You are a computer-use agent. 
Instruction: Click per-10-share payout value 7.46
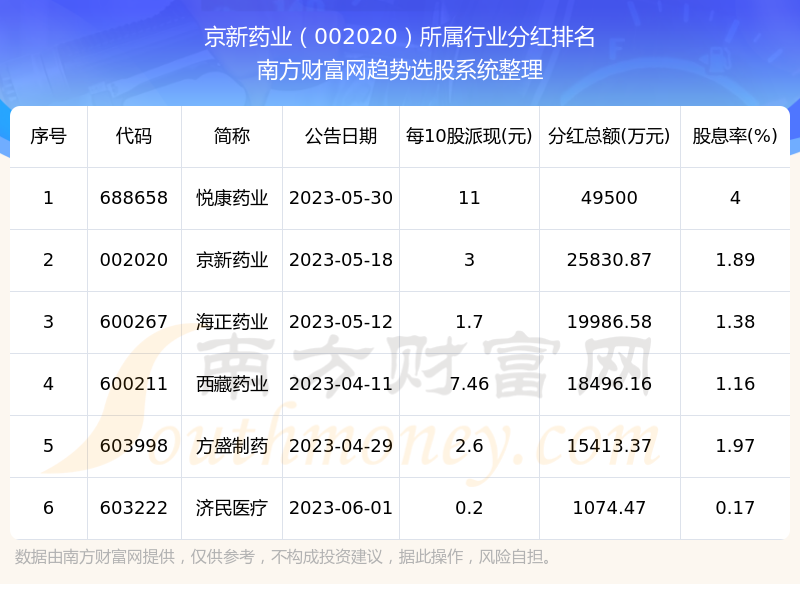pyautogui.click(x=469, y=384)
